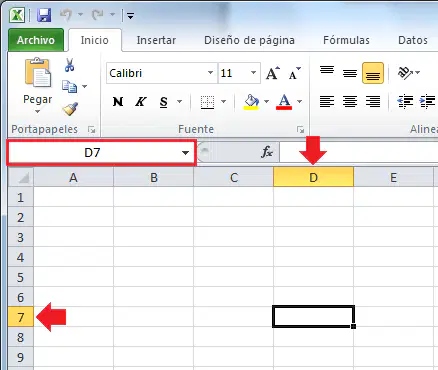The image size is (438, 370).
Task: Open the font size 11 dropdown
Action: tap(253, 73)
